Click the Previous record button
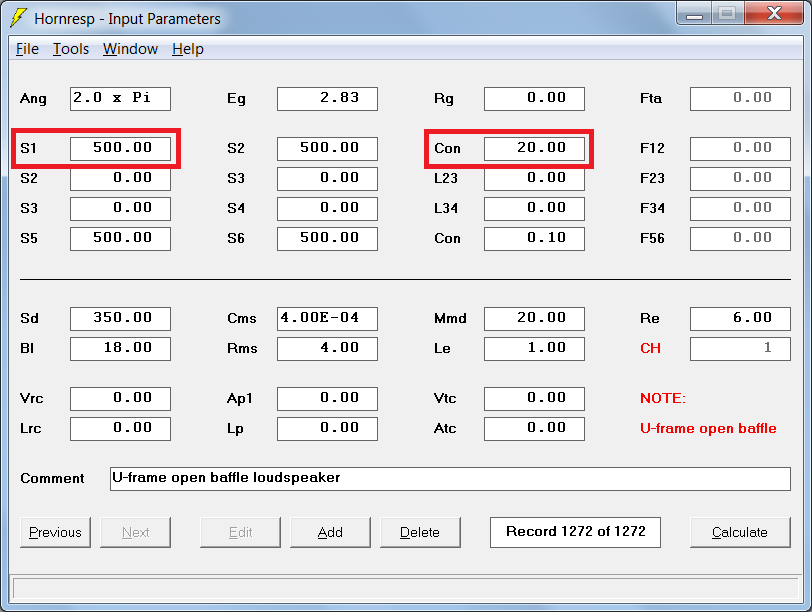The height and width of the screenshot is (612, 812). point(55,532)
